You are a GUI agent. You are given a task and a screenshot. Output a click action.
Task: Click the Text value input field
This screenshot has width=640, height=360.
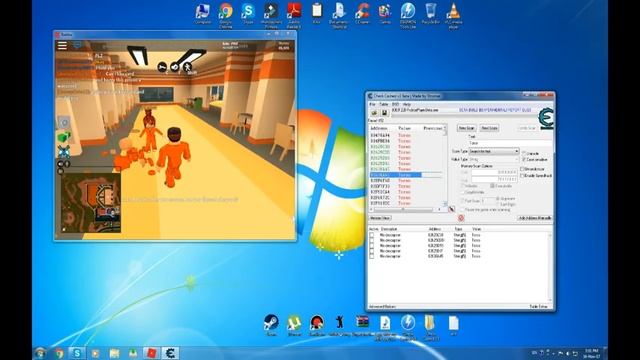[x=510, y=143]
